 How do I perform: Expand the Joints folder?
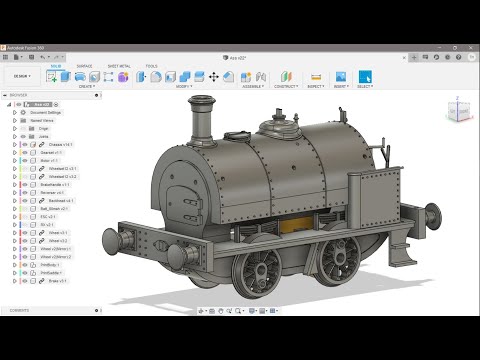(15, 137)
